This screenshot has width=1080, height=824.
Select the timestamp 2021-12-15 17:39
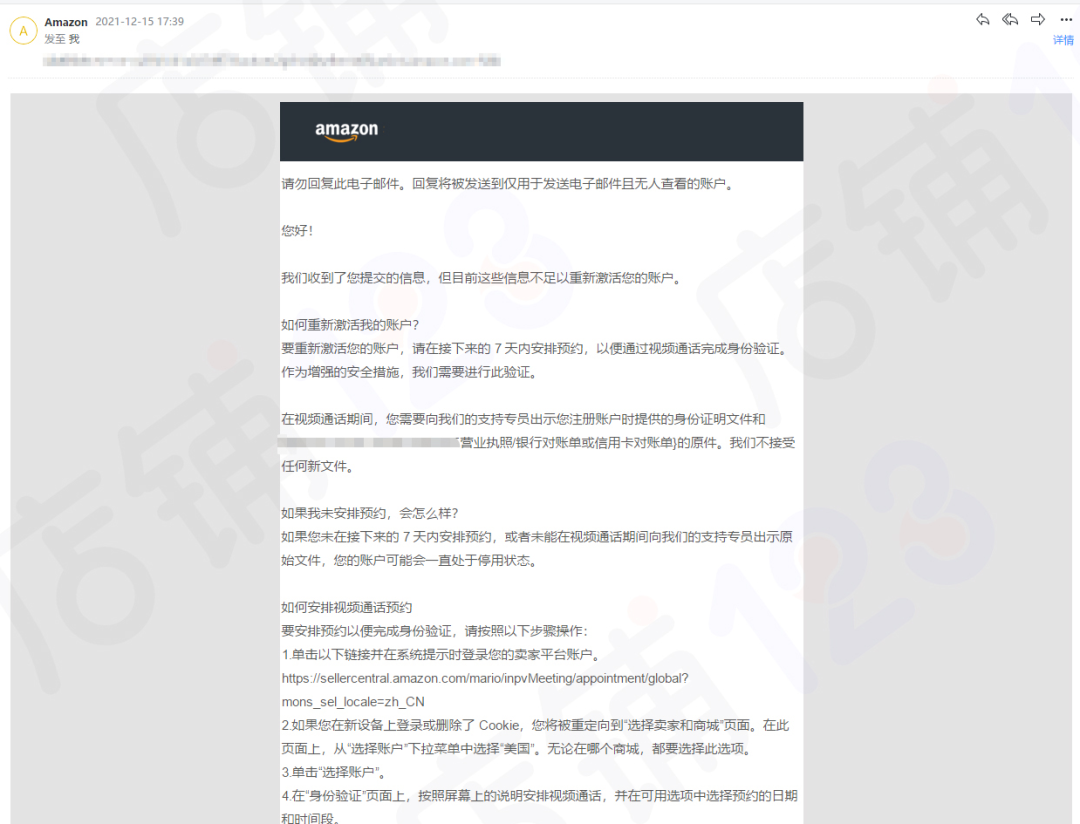point(140,21)
